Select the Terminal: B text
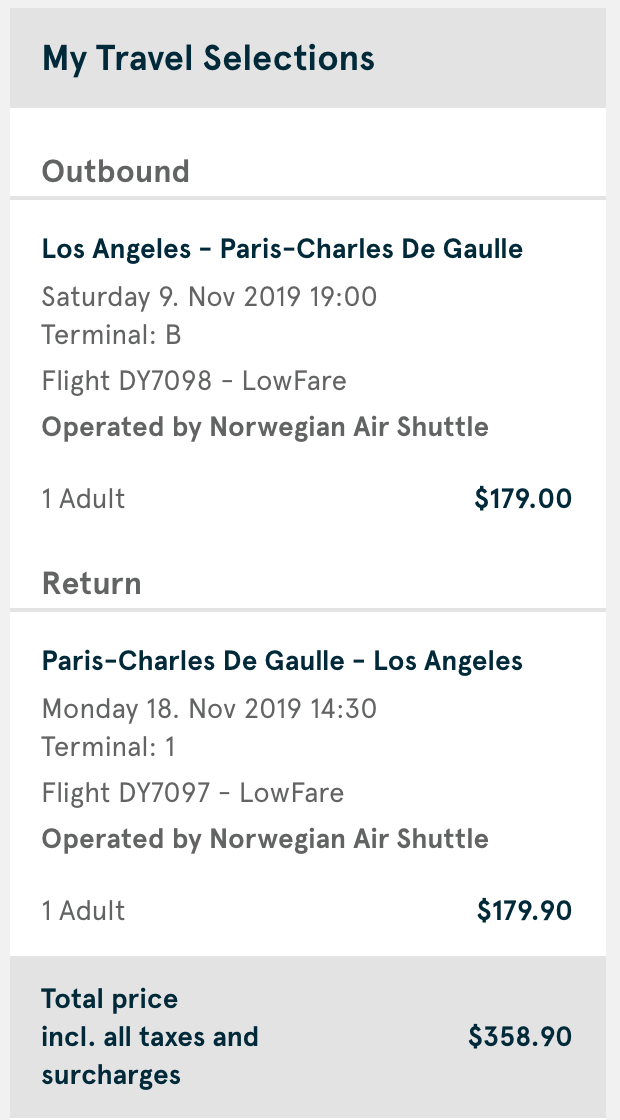 point(111,334)
